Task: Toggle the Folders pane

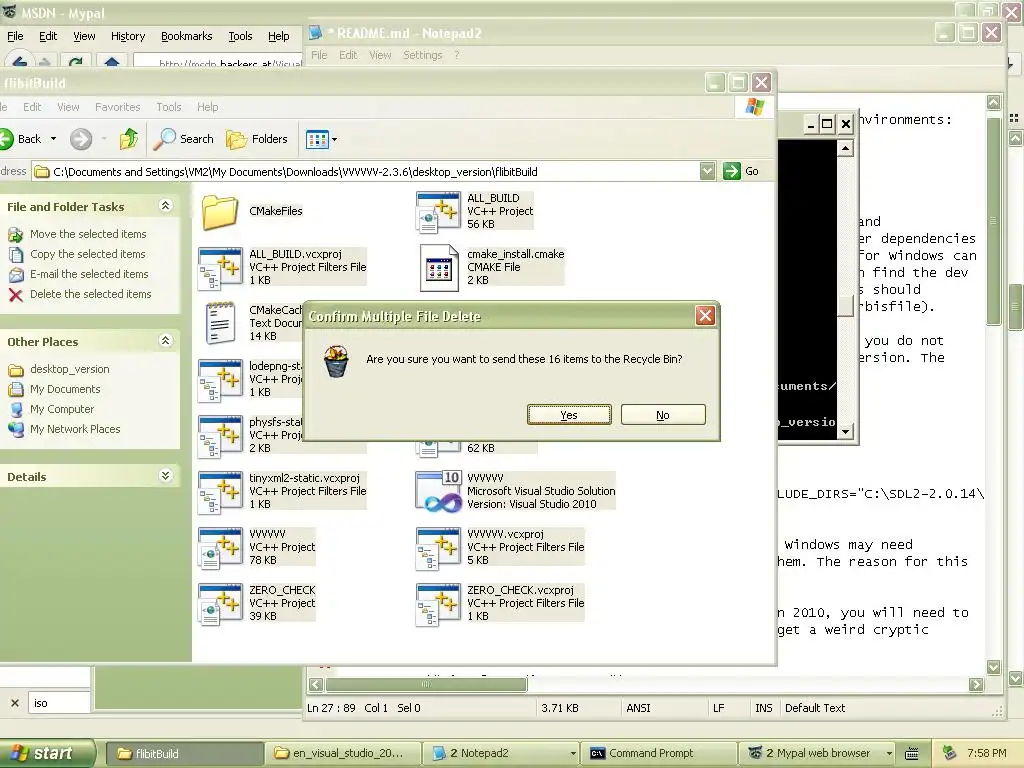Action: pyautogui.click(x=257, y=138)
